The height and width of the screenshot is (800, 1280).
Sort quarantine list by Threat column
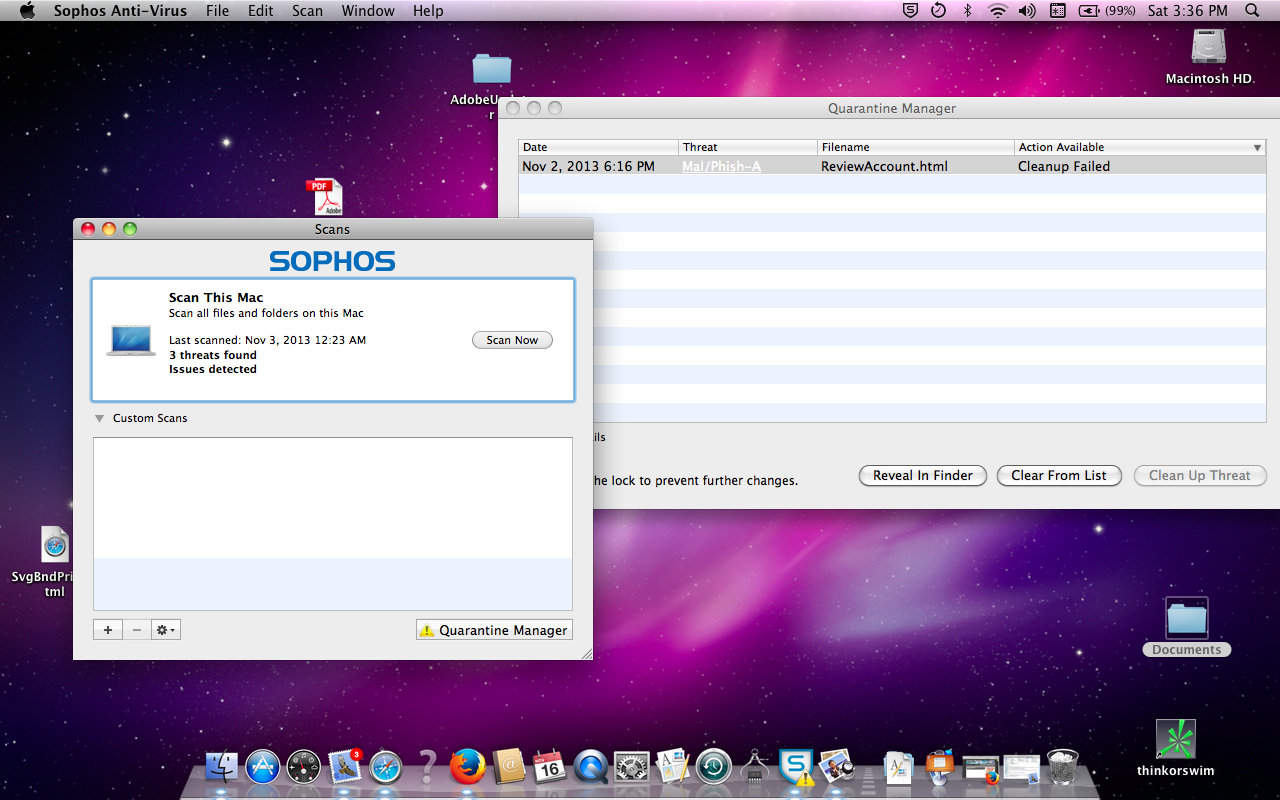click(748, 147)
